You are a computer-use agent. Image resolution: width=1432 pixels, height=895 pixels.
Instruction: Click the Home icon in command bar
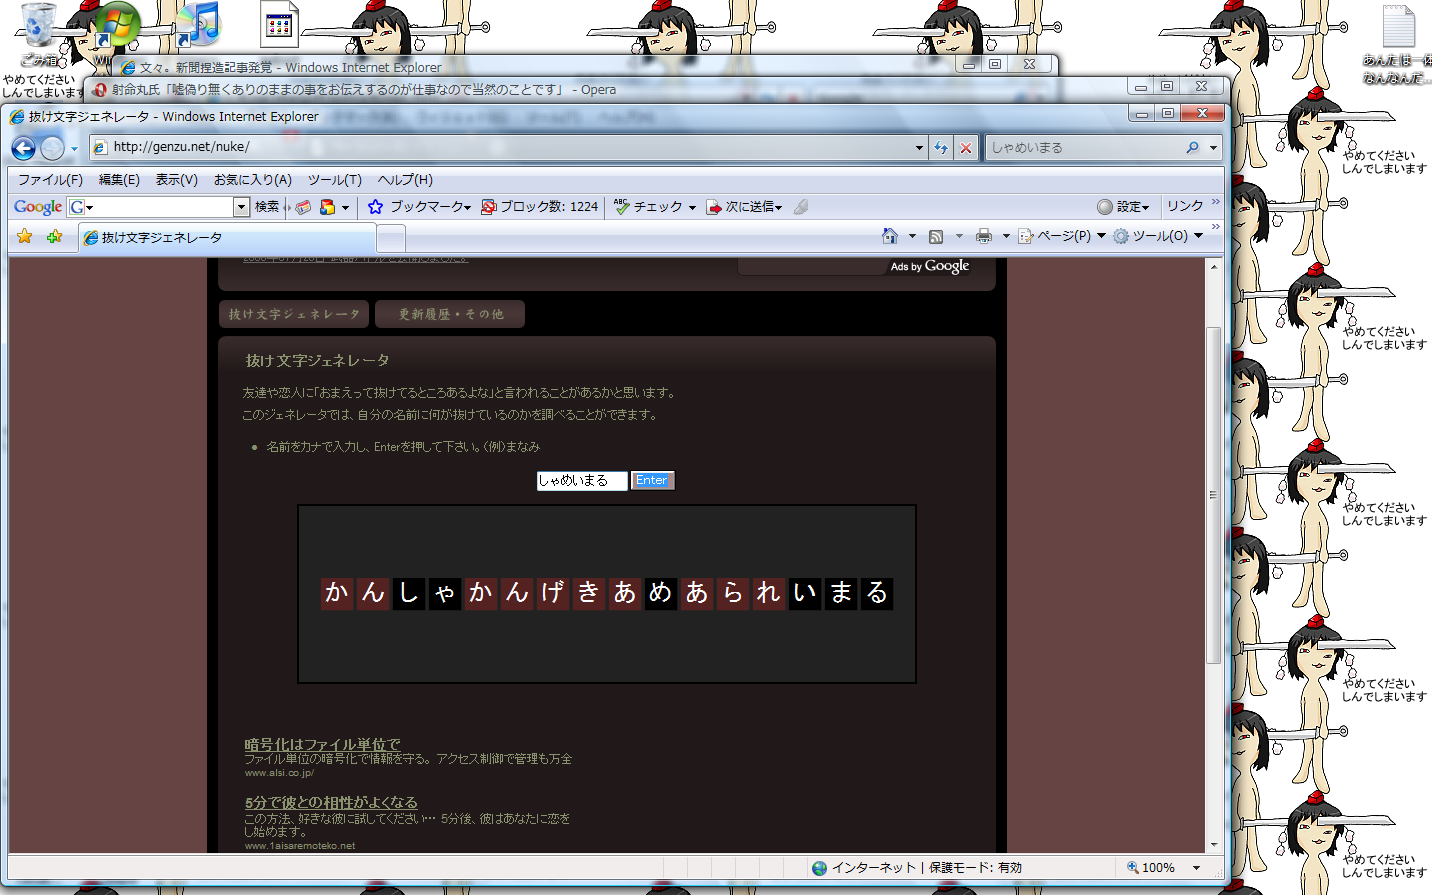point(890,236)
